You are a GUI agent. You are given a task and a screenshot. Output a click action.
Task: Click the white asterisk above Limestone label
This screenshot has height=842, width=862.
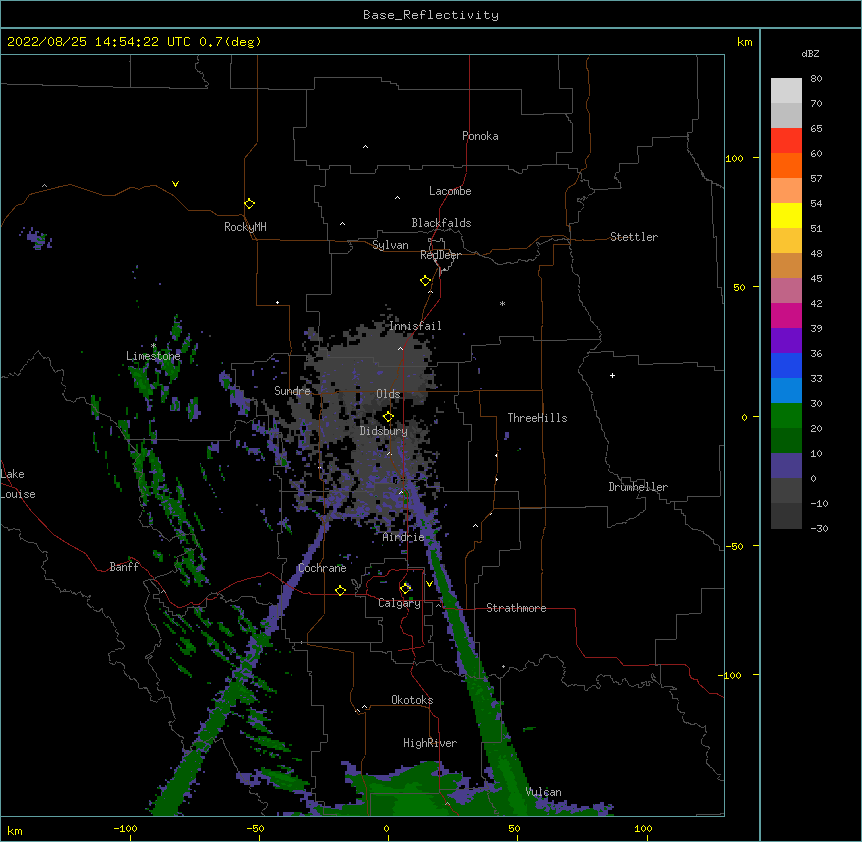pos(153,346)
